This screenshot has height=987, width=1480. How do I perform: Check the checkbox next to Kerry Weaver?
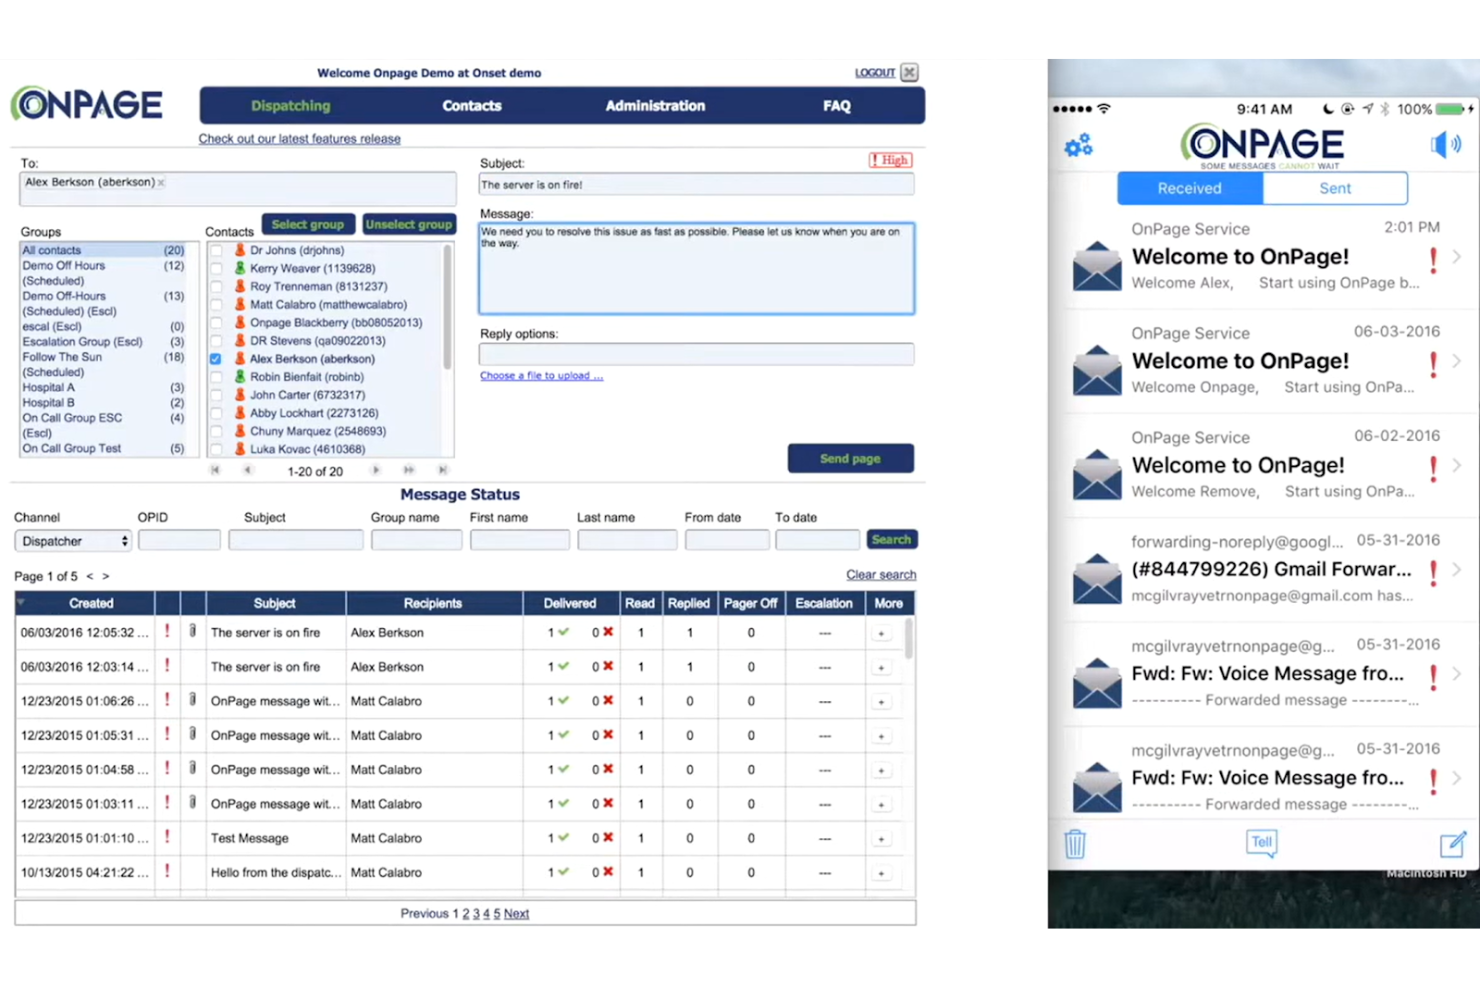tap(216, 268)
